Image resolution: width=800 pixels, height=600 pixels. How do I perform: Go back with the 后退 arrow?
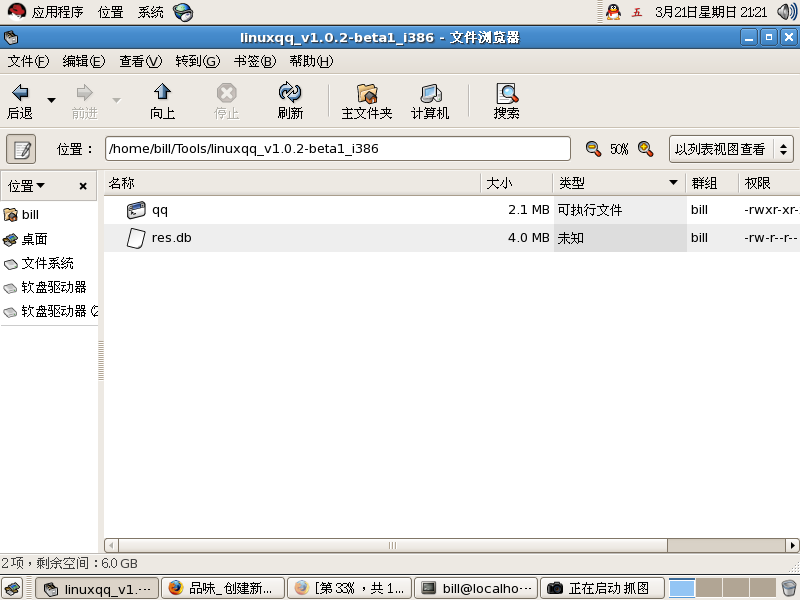[x=20, y=101]
